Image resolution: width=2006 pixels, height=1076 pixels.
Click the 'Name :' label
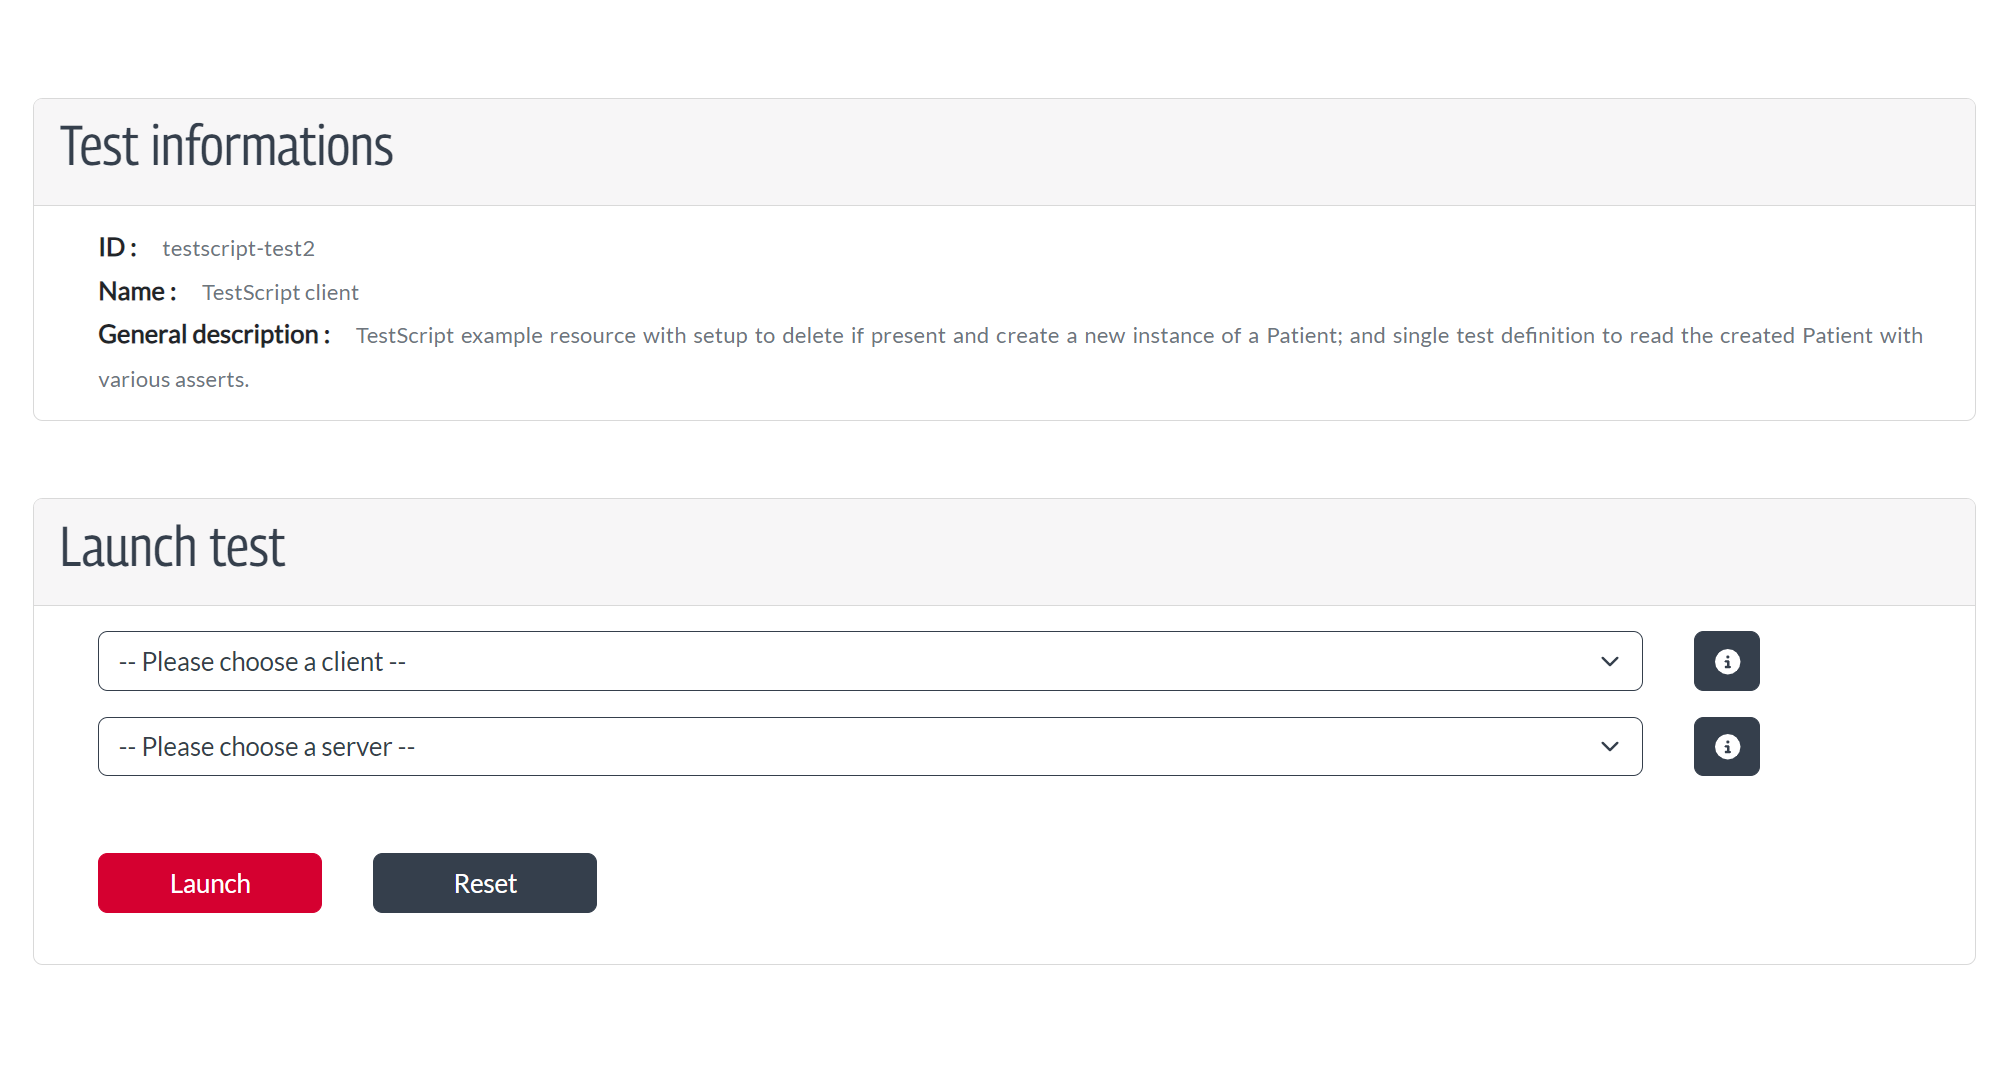point(137,291)
